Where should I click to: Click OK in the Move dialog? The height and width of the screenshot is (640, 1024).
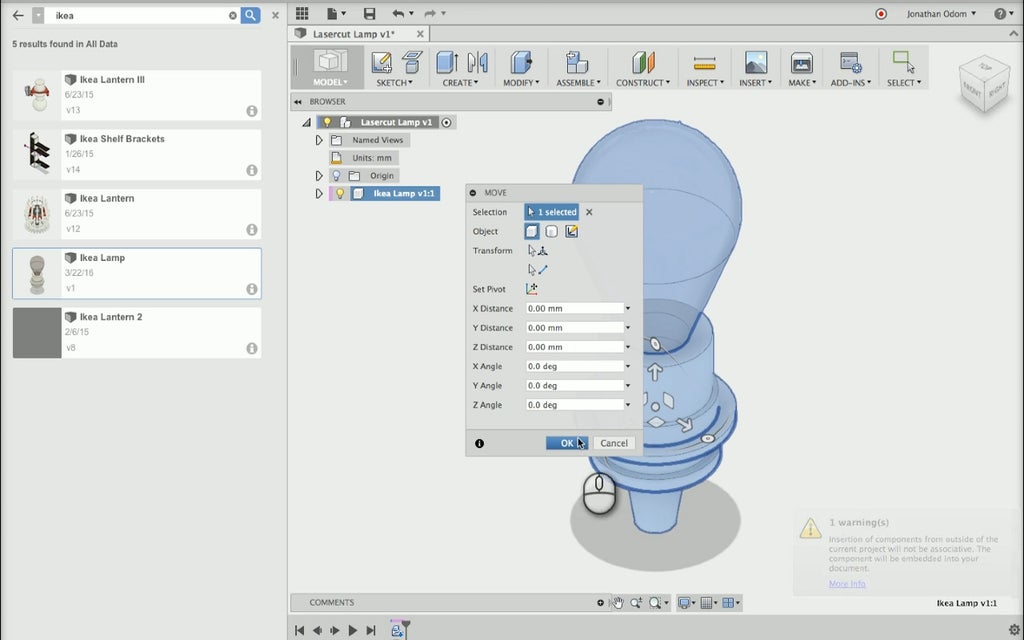pos(566,443)
